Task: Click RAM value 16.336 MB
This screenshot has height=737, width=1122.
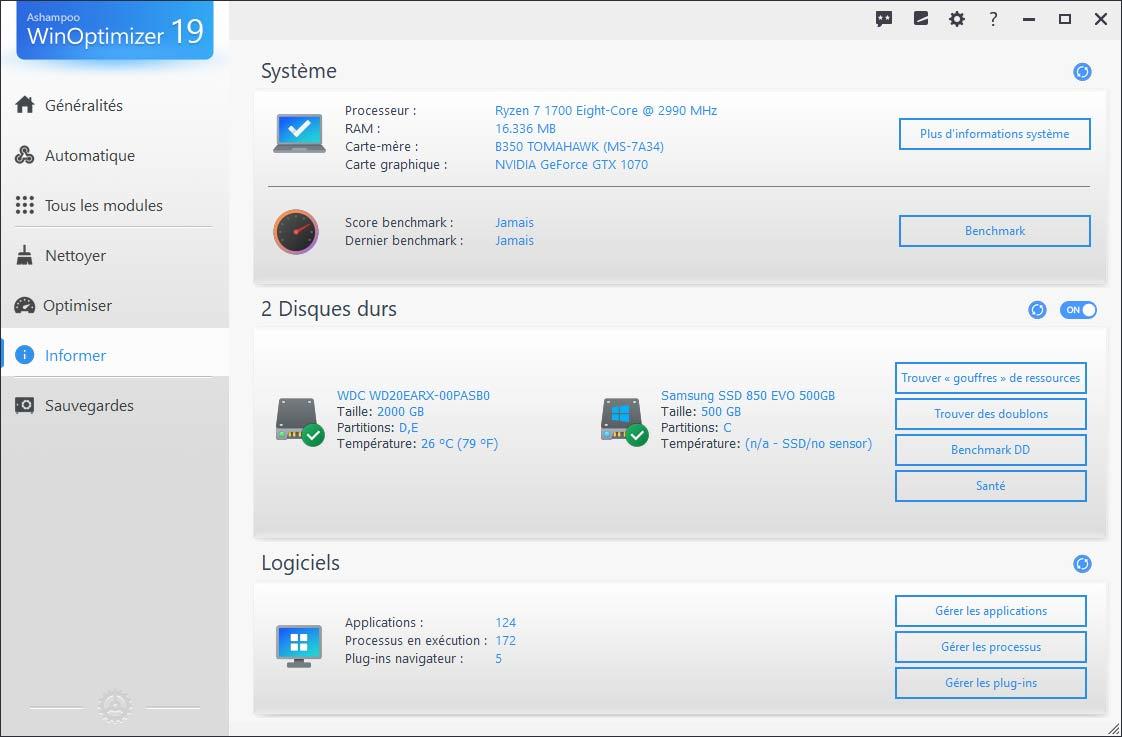Action: tap(525, 129)
